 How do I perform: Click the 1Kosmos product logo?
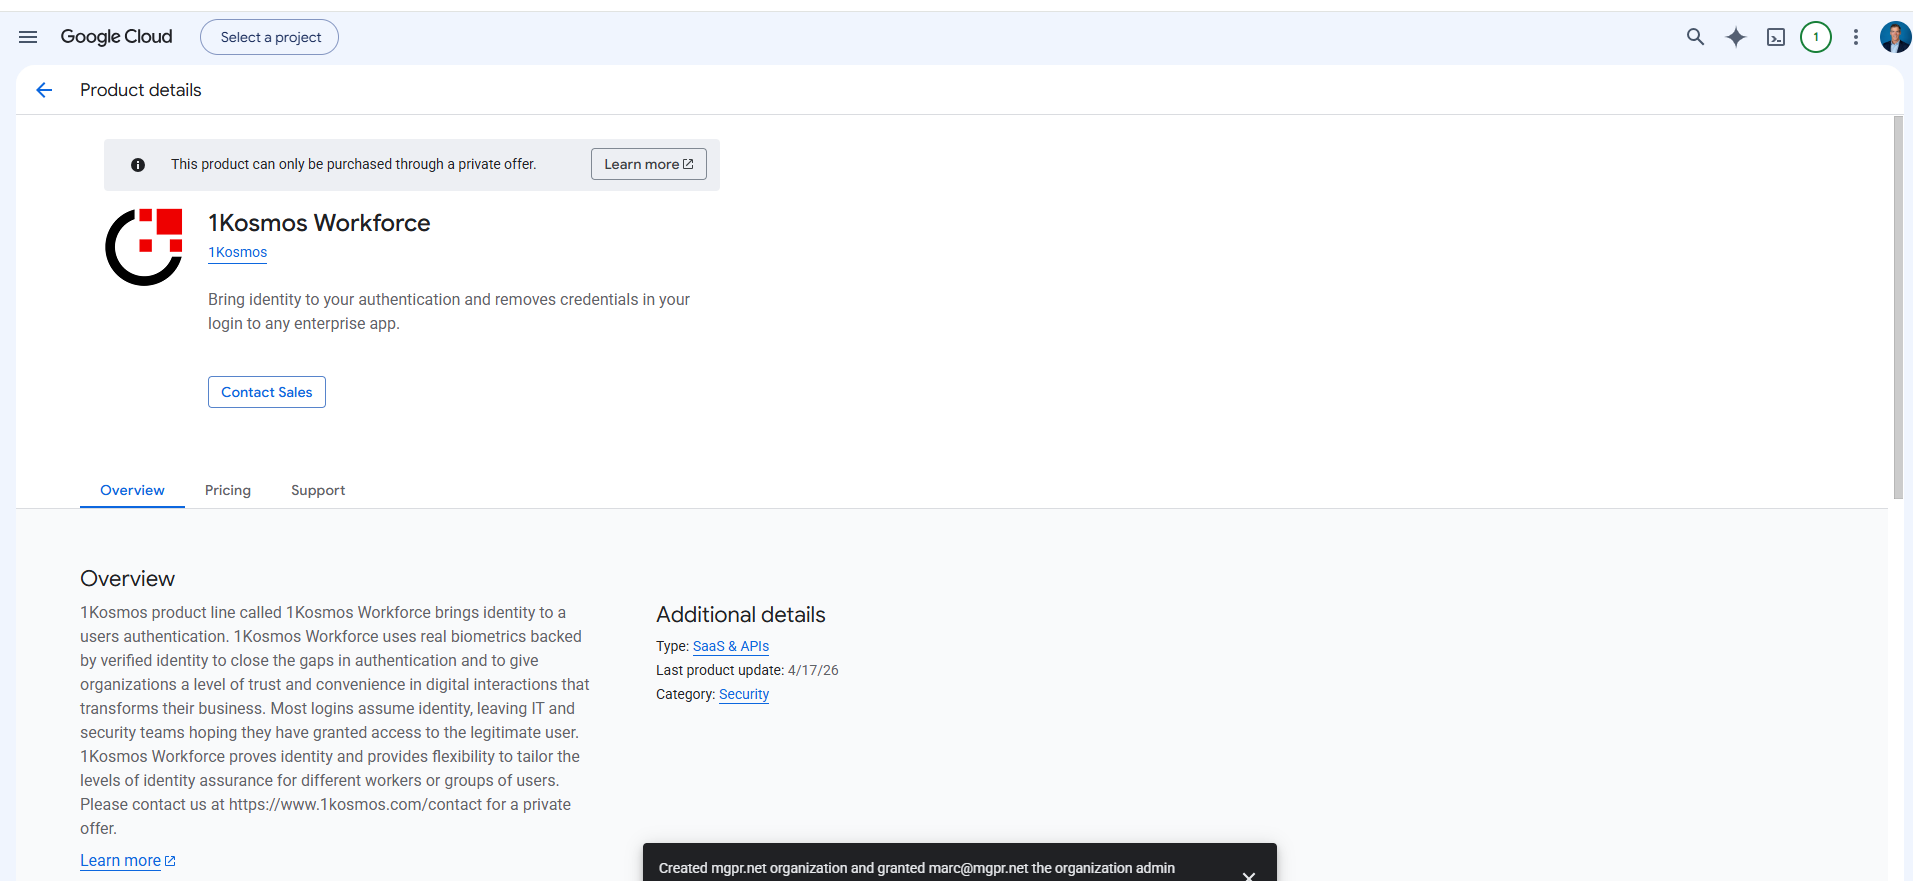[x=144, y=247]
